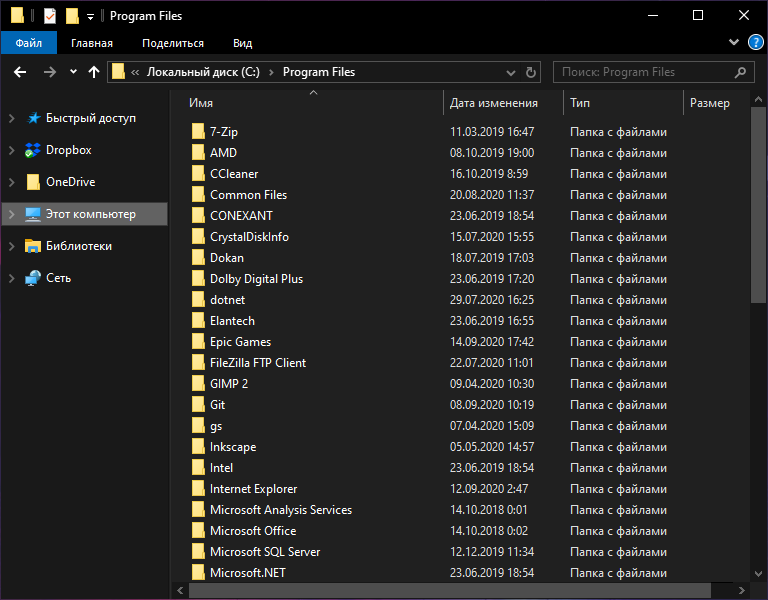
Task: Select the dotnet folder name
Action: point(228,300)
